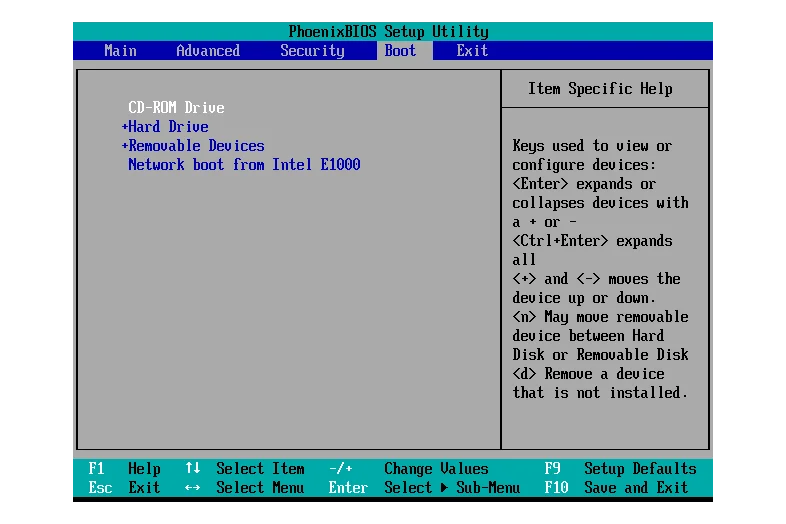Switch to the Main menu tab
Viewport: 786px width, 524px height.
(120, 51)
